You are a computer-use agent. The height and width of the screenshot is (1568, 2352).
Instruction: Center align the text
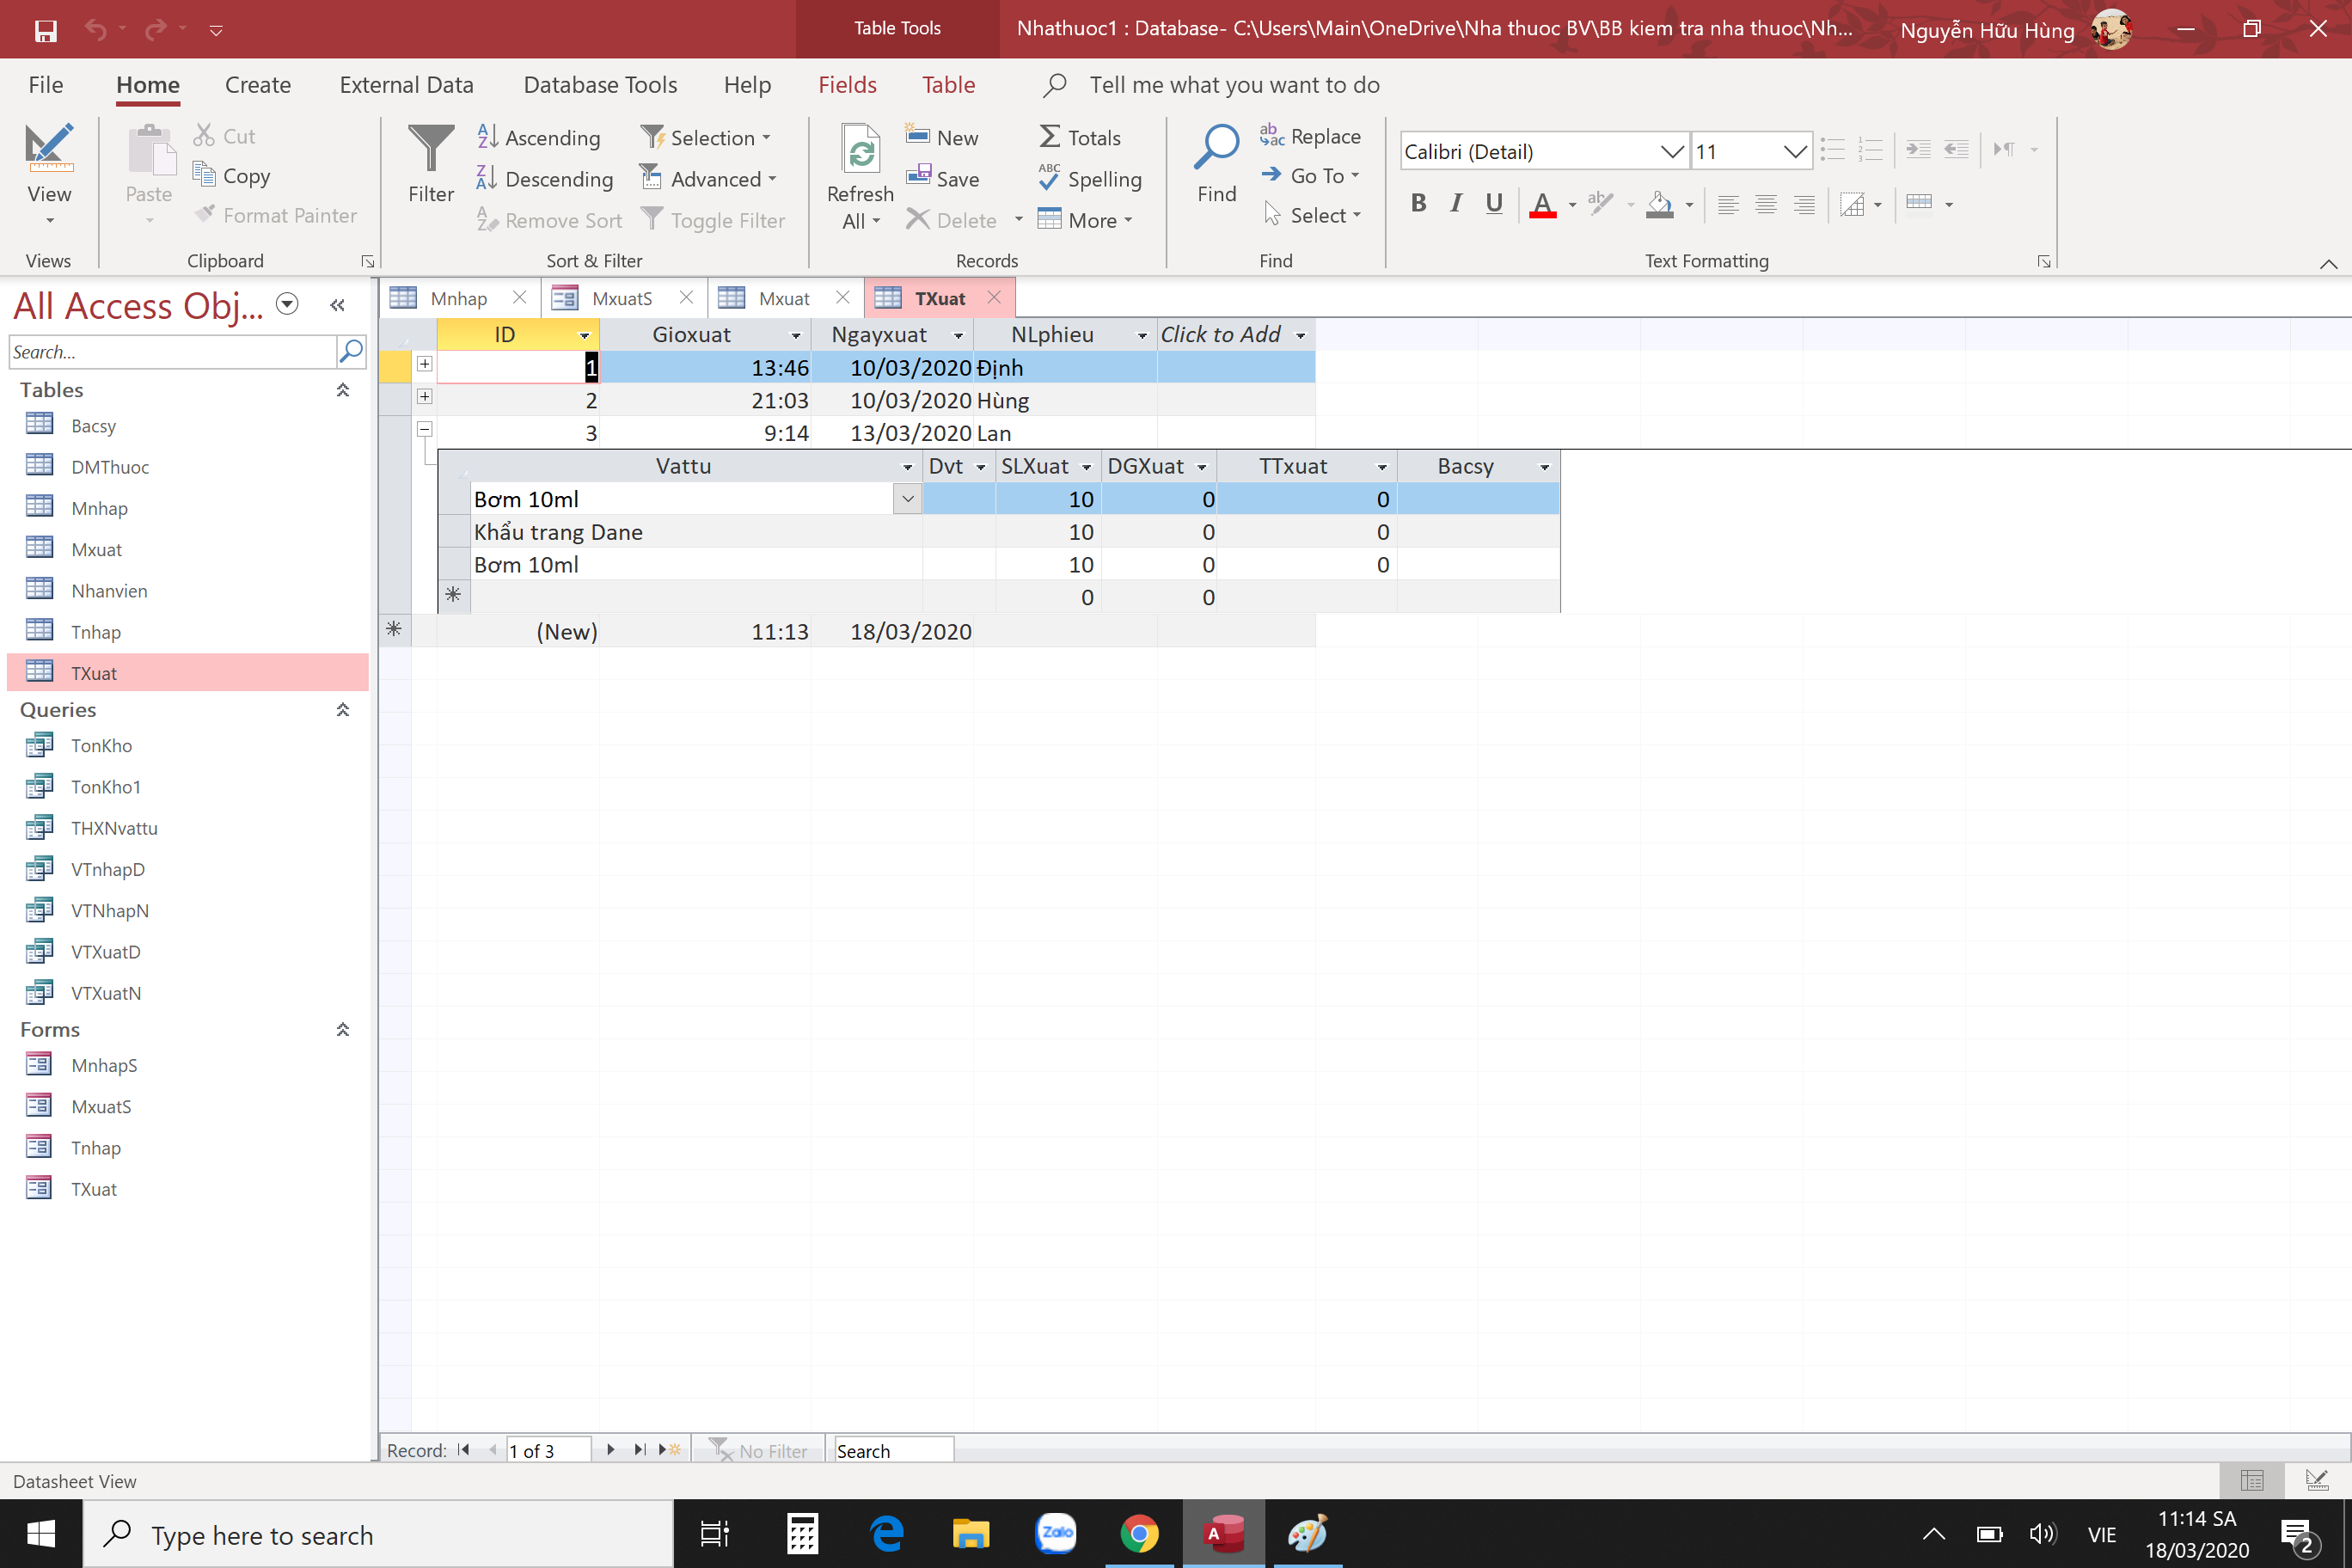[1766, 205]
